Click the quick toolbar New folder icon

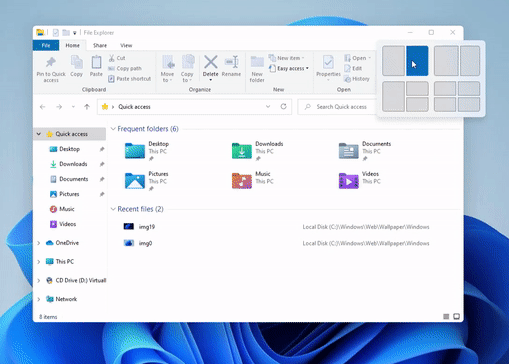pos(66,32)
